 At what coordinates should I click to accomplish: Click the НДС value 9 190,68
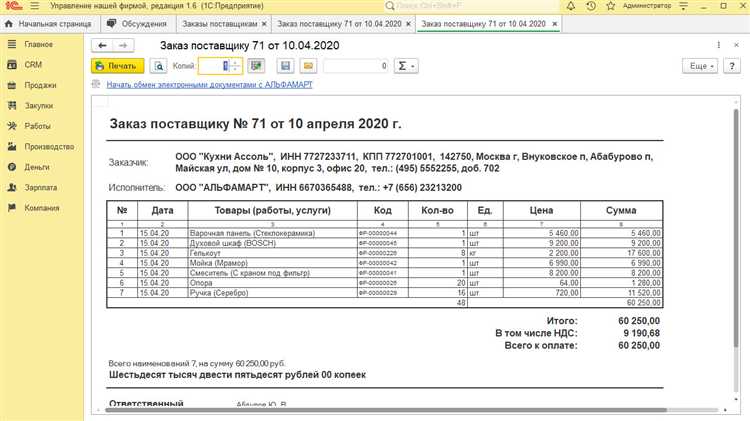point(641,333)
